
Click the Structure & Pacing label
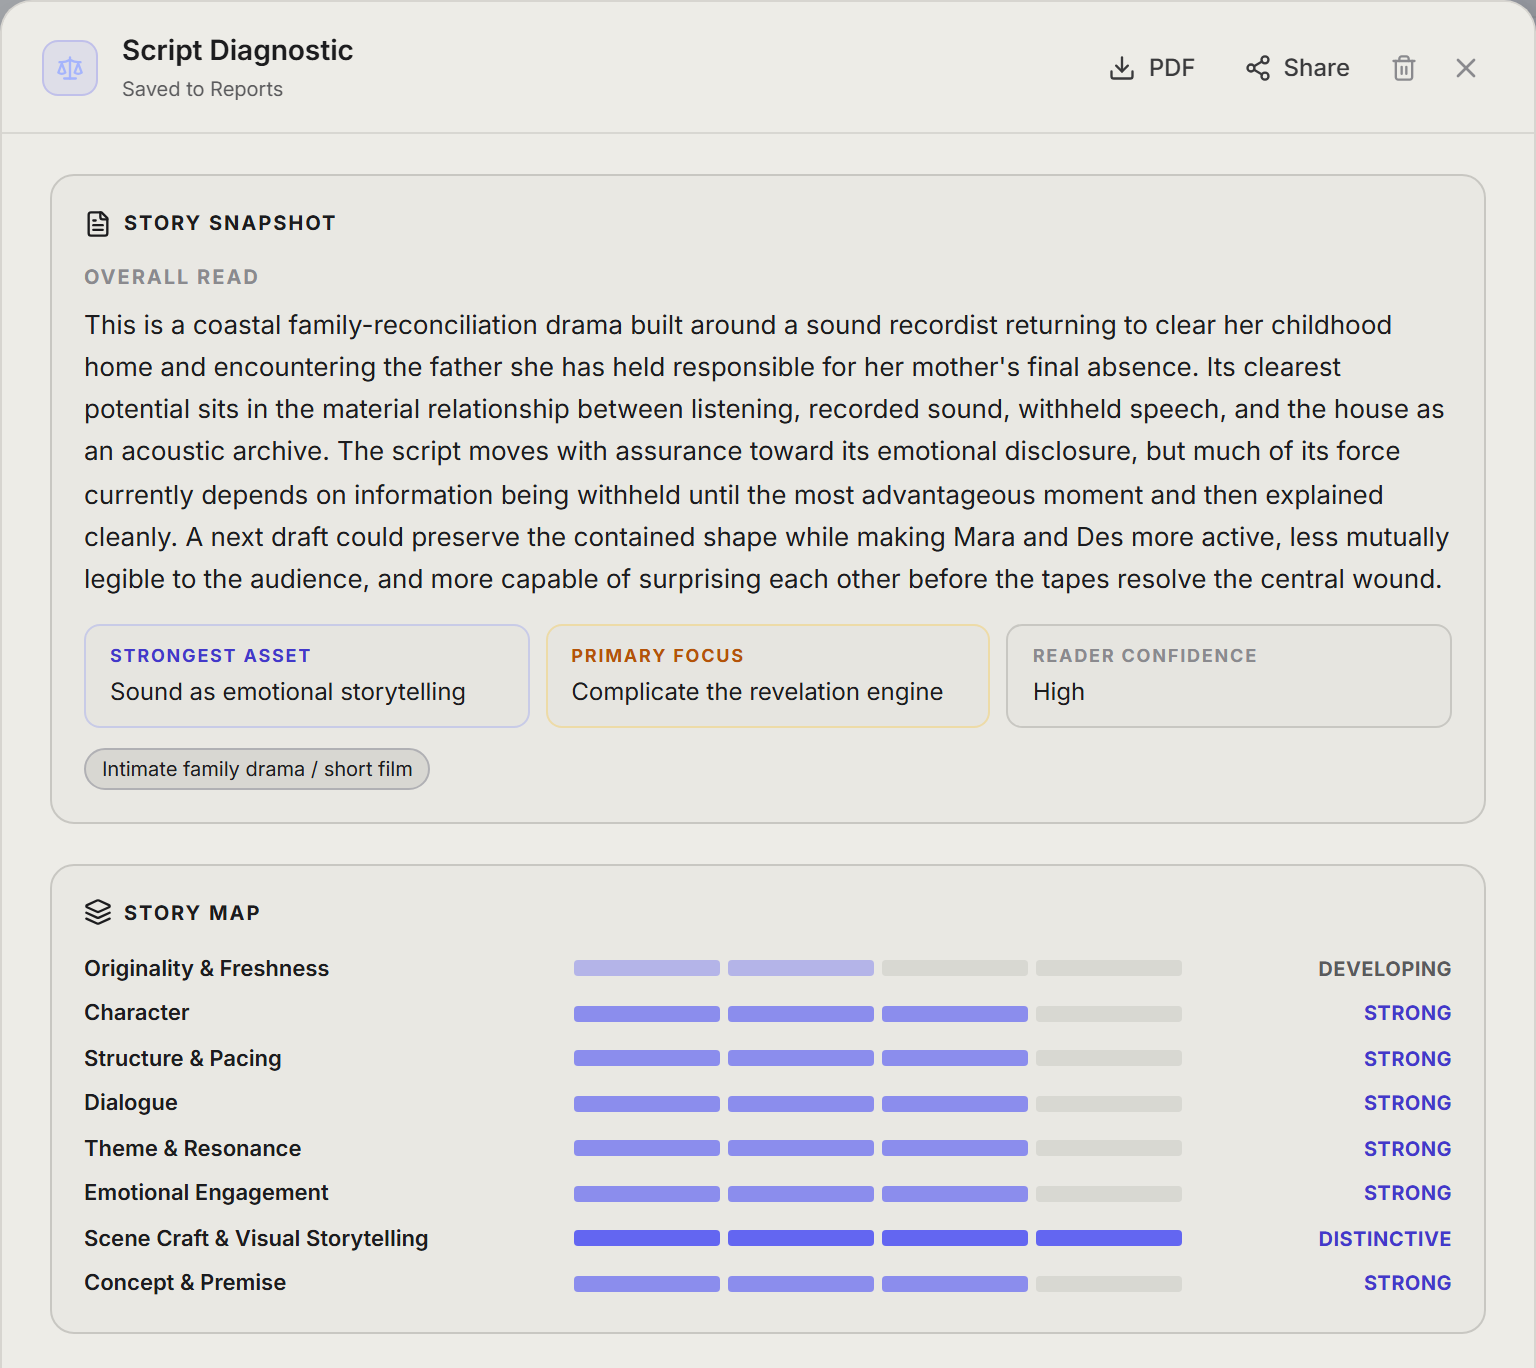click(182, 1058)
